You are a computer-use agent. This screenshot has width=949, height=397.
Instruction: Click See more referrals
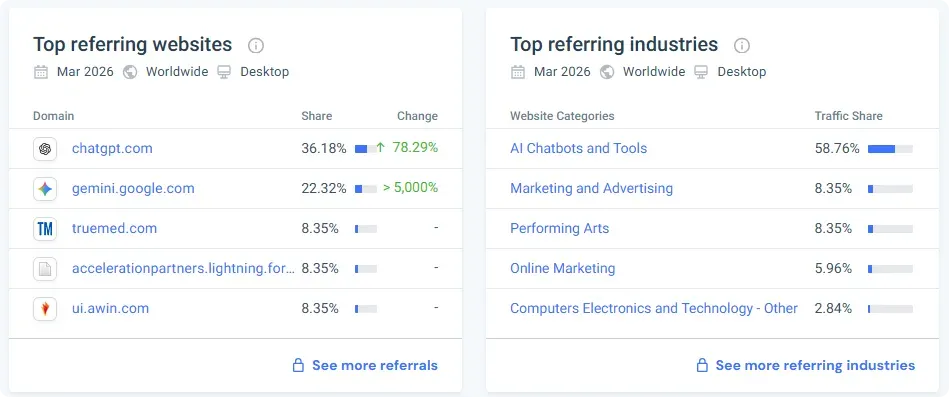click(375, 366)
